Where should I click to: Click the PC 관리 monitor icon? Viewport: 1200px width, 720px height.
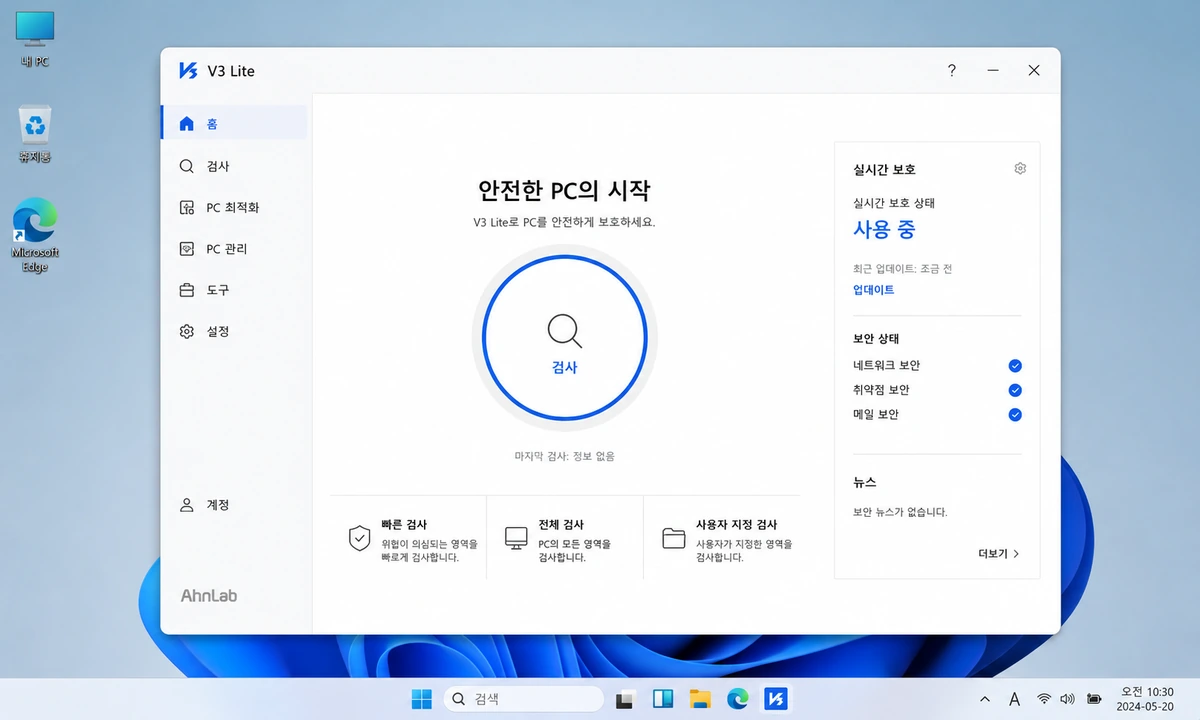tap(186, 249)
